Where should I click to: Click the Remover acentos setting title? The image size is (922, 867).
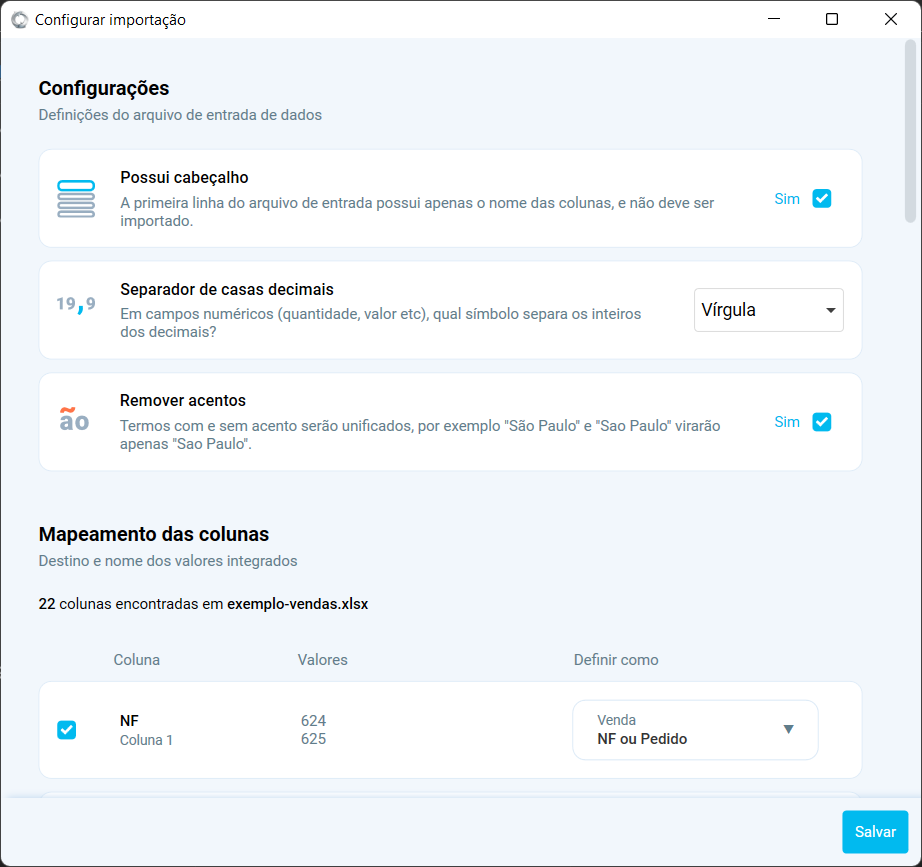(183, 400)
